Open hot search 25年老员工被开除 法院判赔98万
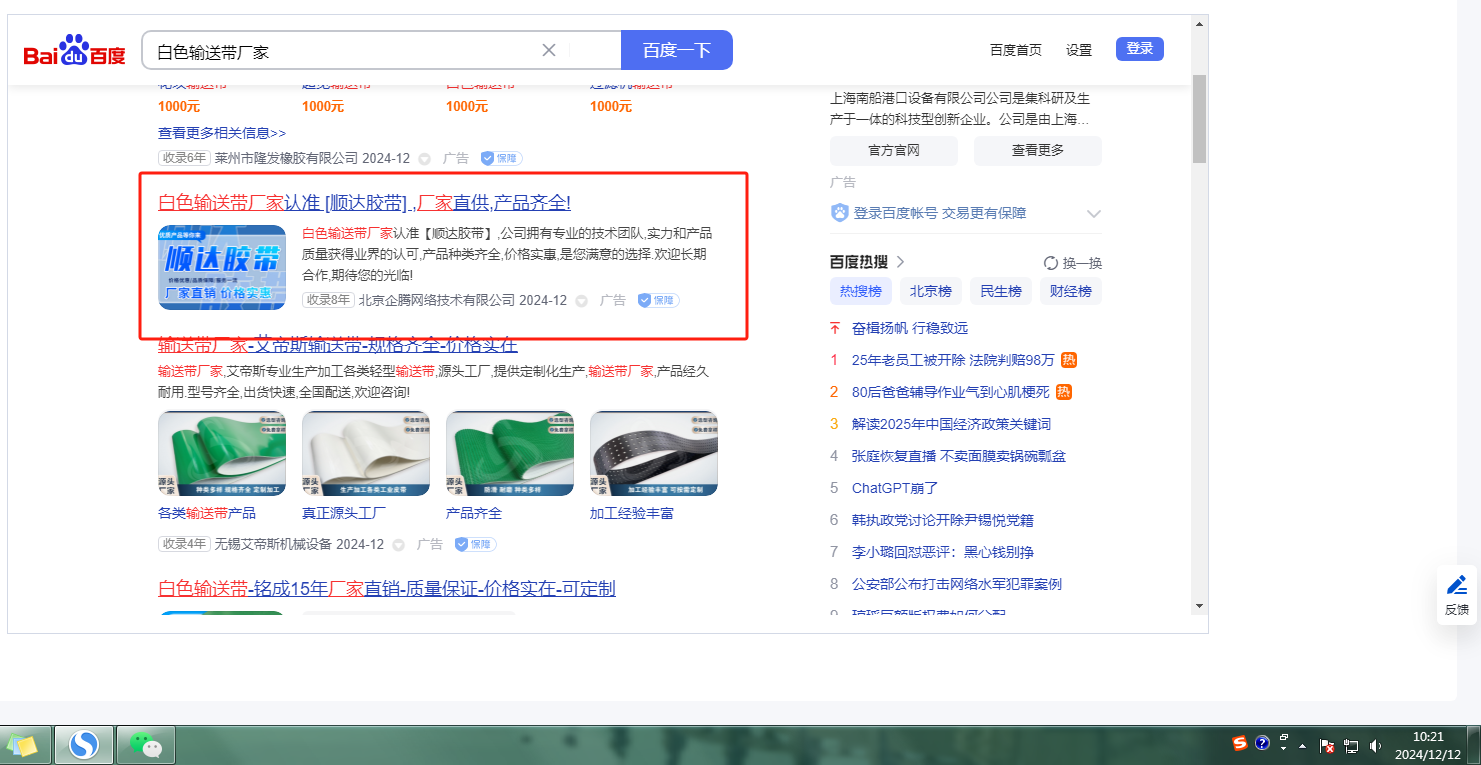This screenshot has width=1481, height=765. 953,360
